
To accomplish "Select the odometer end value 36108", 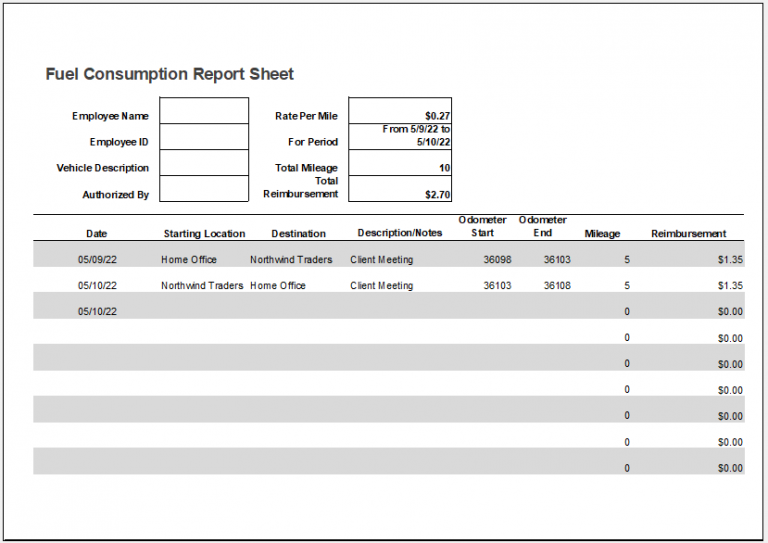I will pyautogui.click(x=557, y=286).
